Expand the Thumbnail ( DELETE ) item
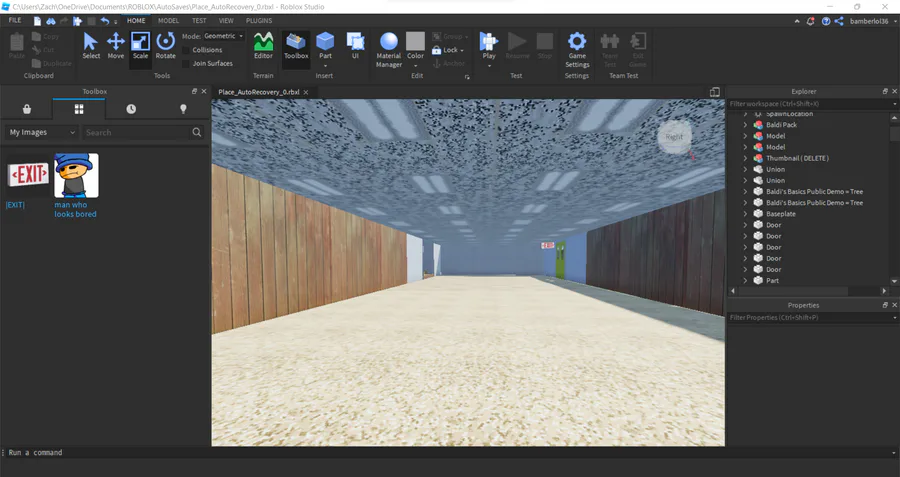The height and width of the screenshot is (477, 900). point(745,158)
